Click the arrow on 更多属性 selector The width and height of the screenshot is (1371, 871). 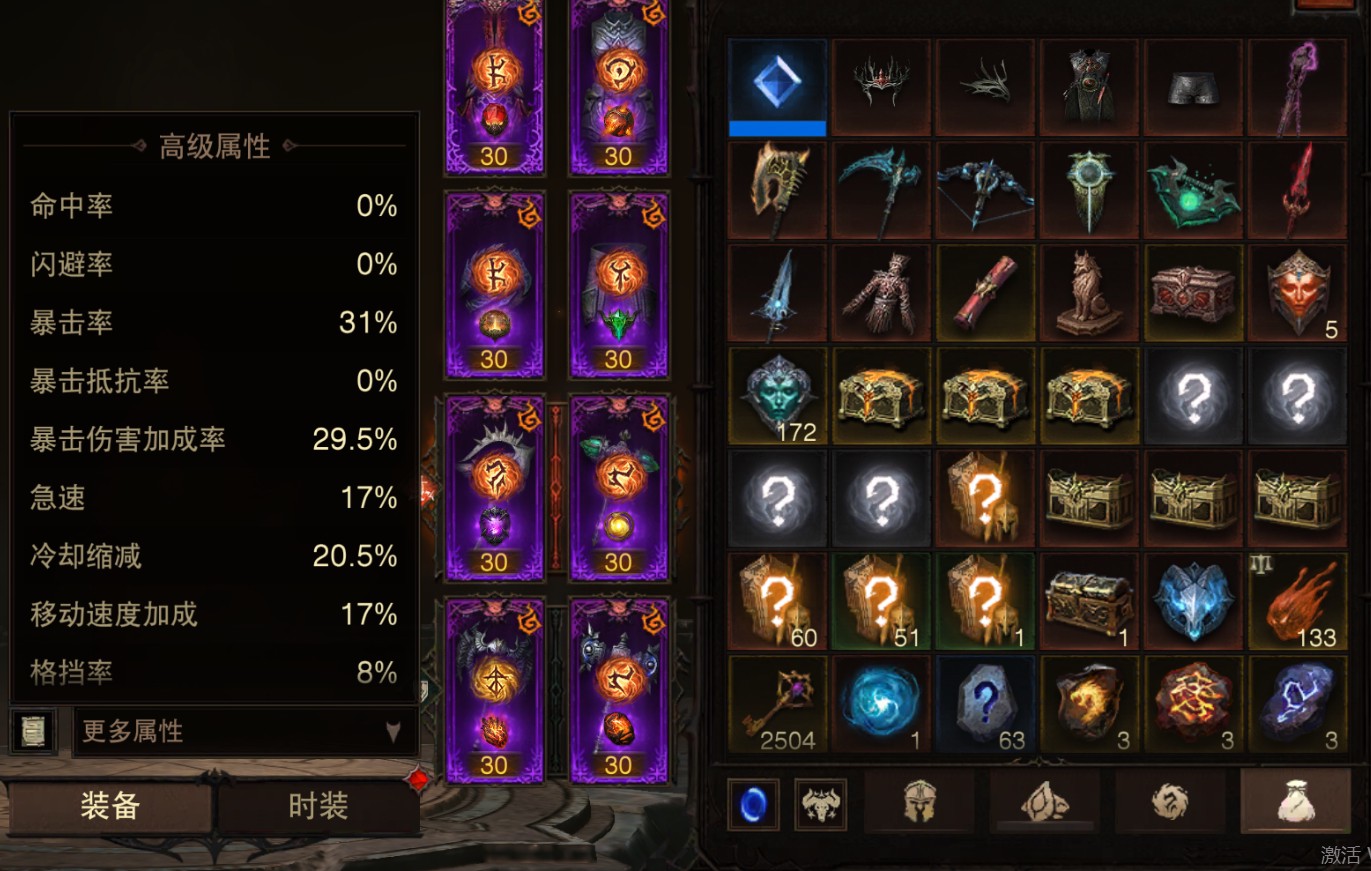(393, 732)
